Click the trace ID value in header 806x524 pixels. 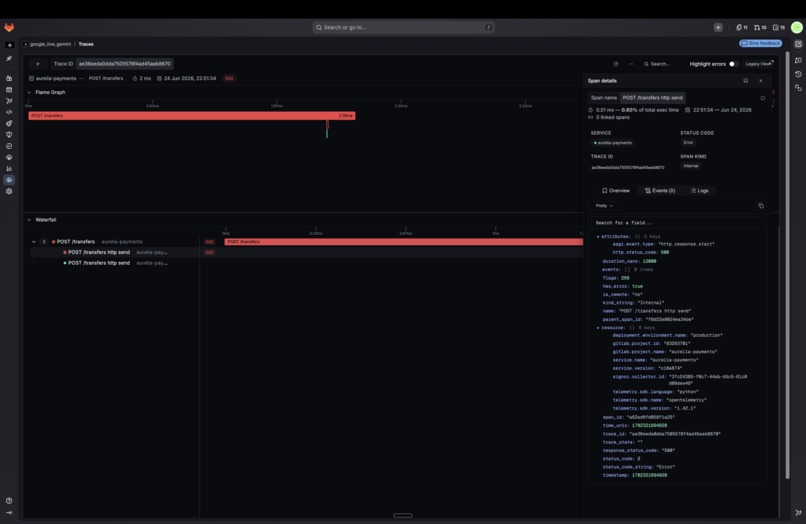pos(124,64)
